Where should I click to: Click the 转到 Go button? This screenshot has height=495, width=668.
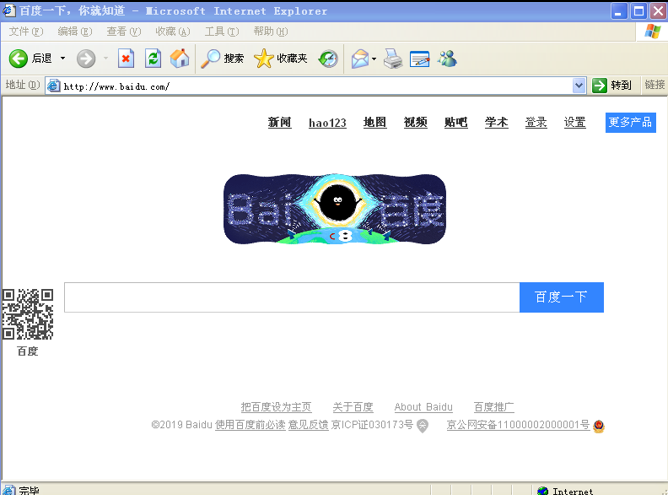tap(612, 86)
